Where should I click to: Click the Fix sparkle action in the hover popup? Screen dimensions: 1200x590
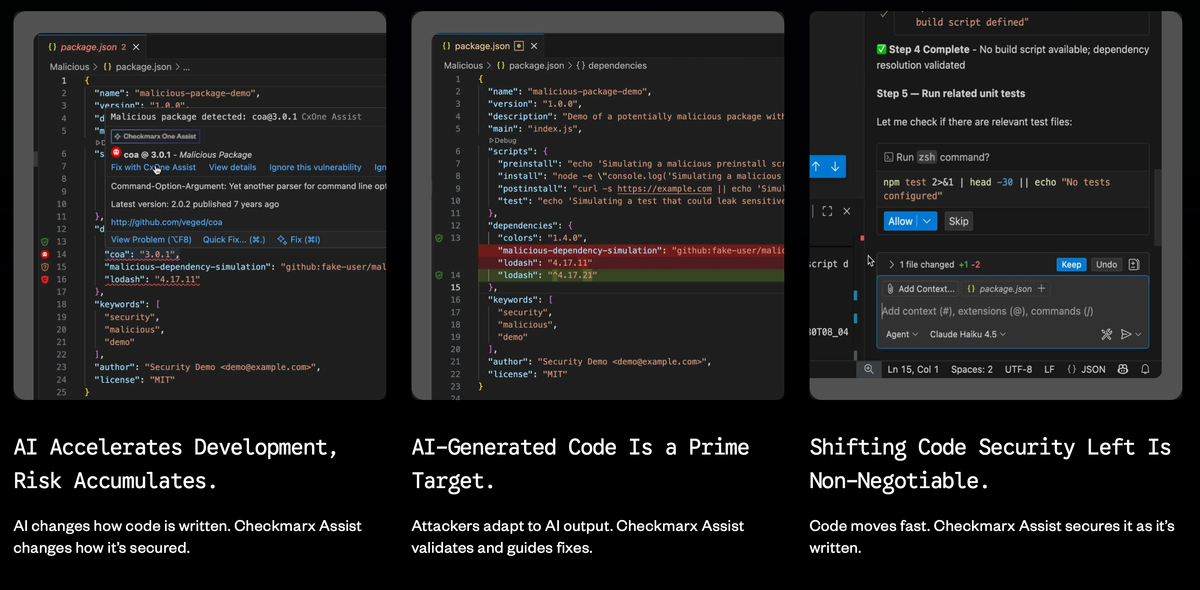pos(298,240)
